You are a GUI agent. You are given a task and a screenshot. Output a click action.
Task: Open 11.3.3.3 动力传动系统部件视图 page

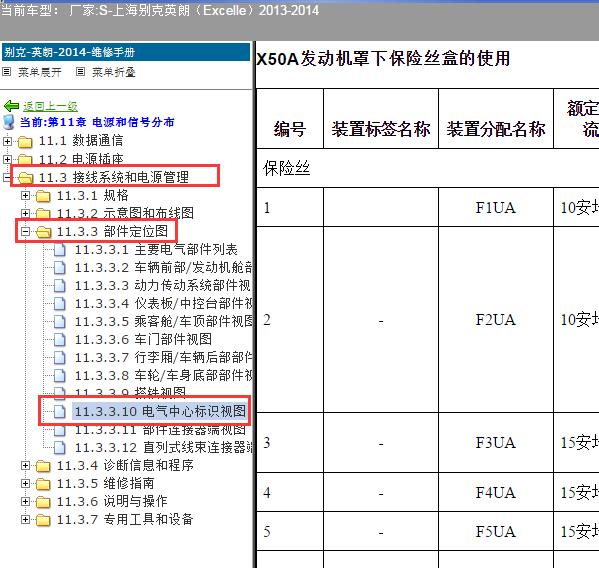[x=163, y=286]
